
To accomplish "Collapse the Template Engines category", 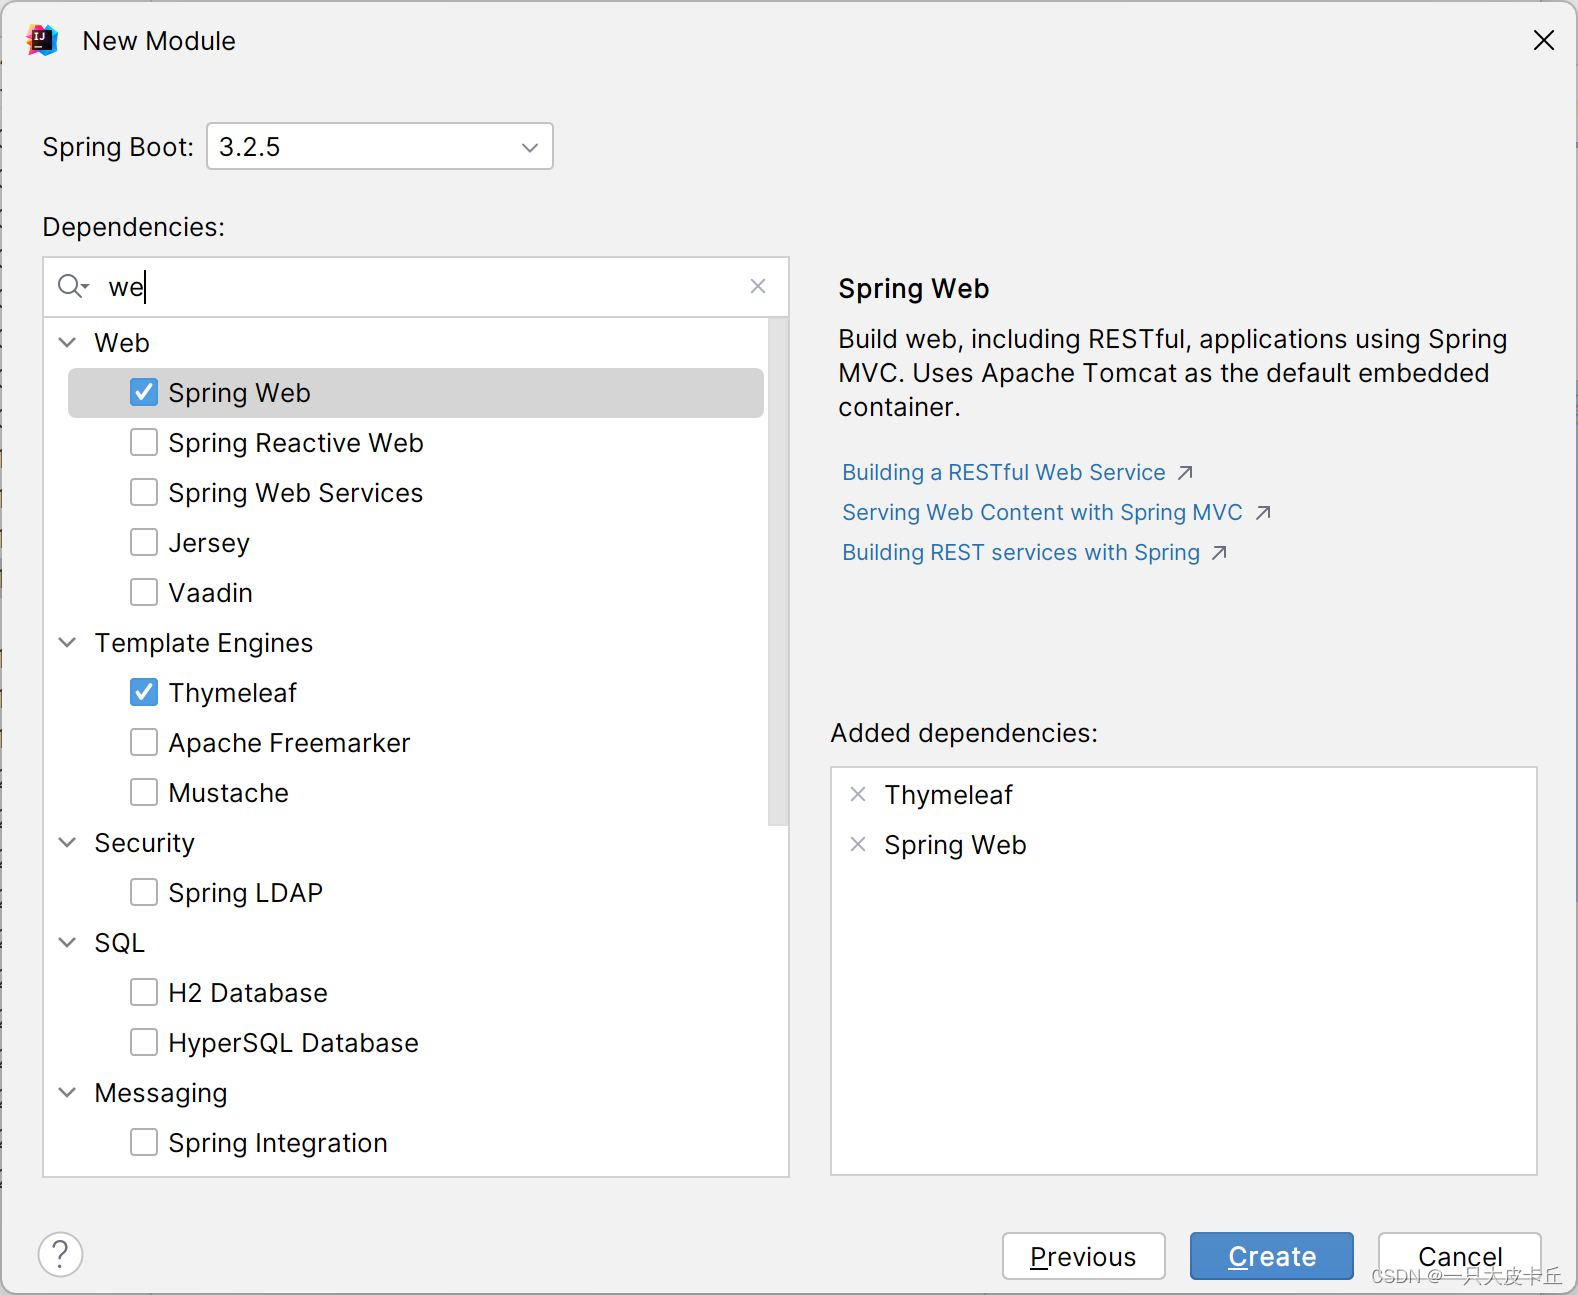I will (67, 642).
